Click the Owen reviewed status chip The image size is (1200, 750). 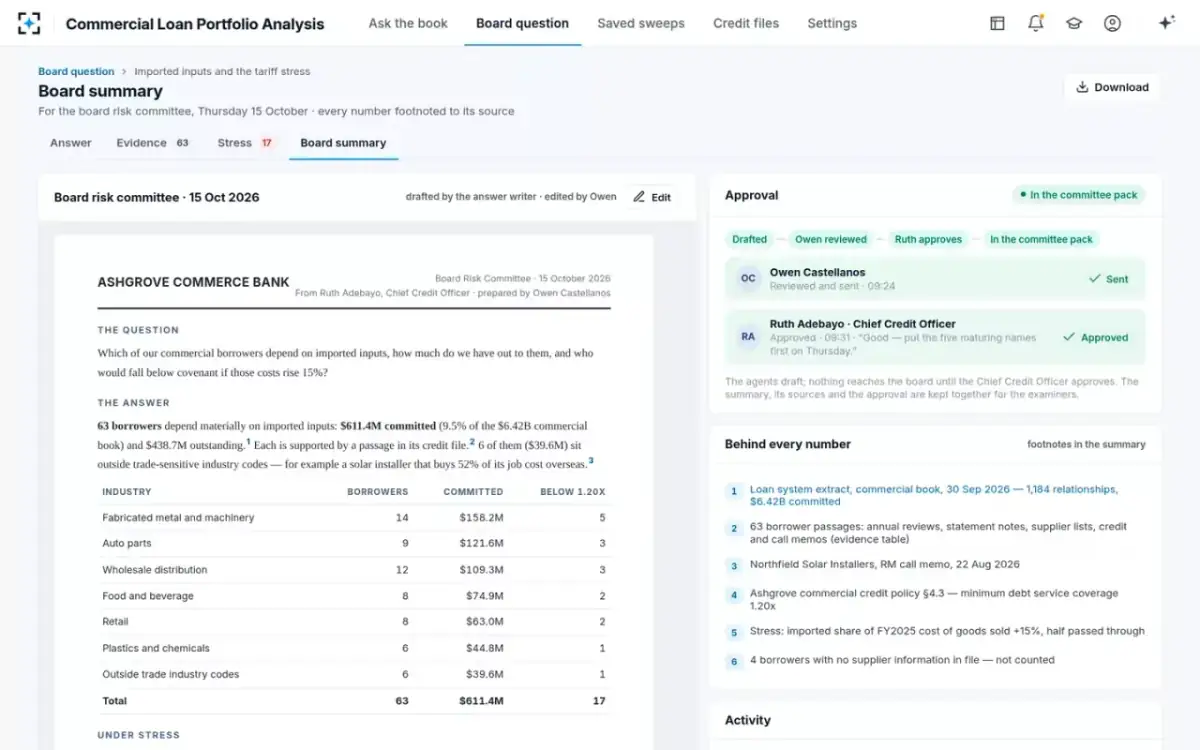pos(831,239)
